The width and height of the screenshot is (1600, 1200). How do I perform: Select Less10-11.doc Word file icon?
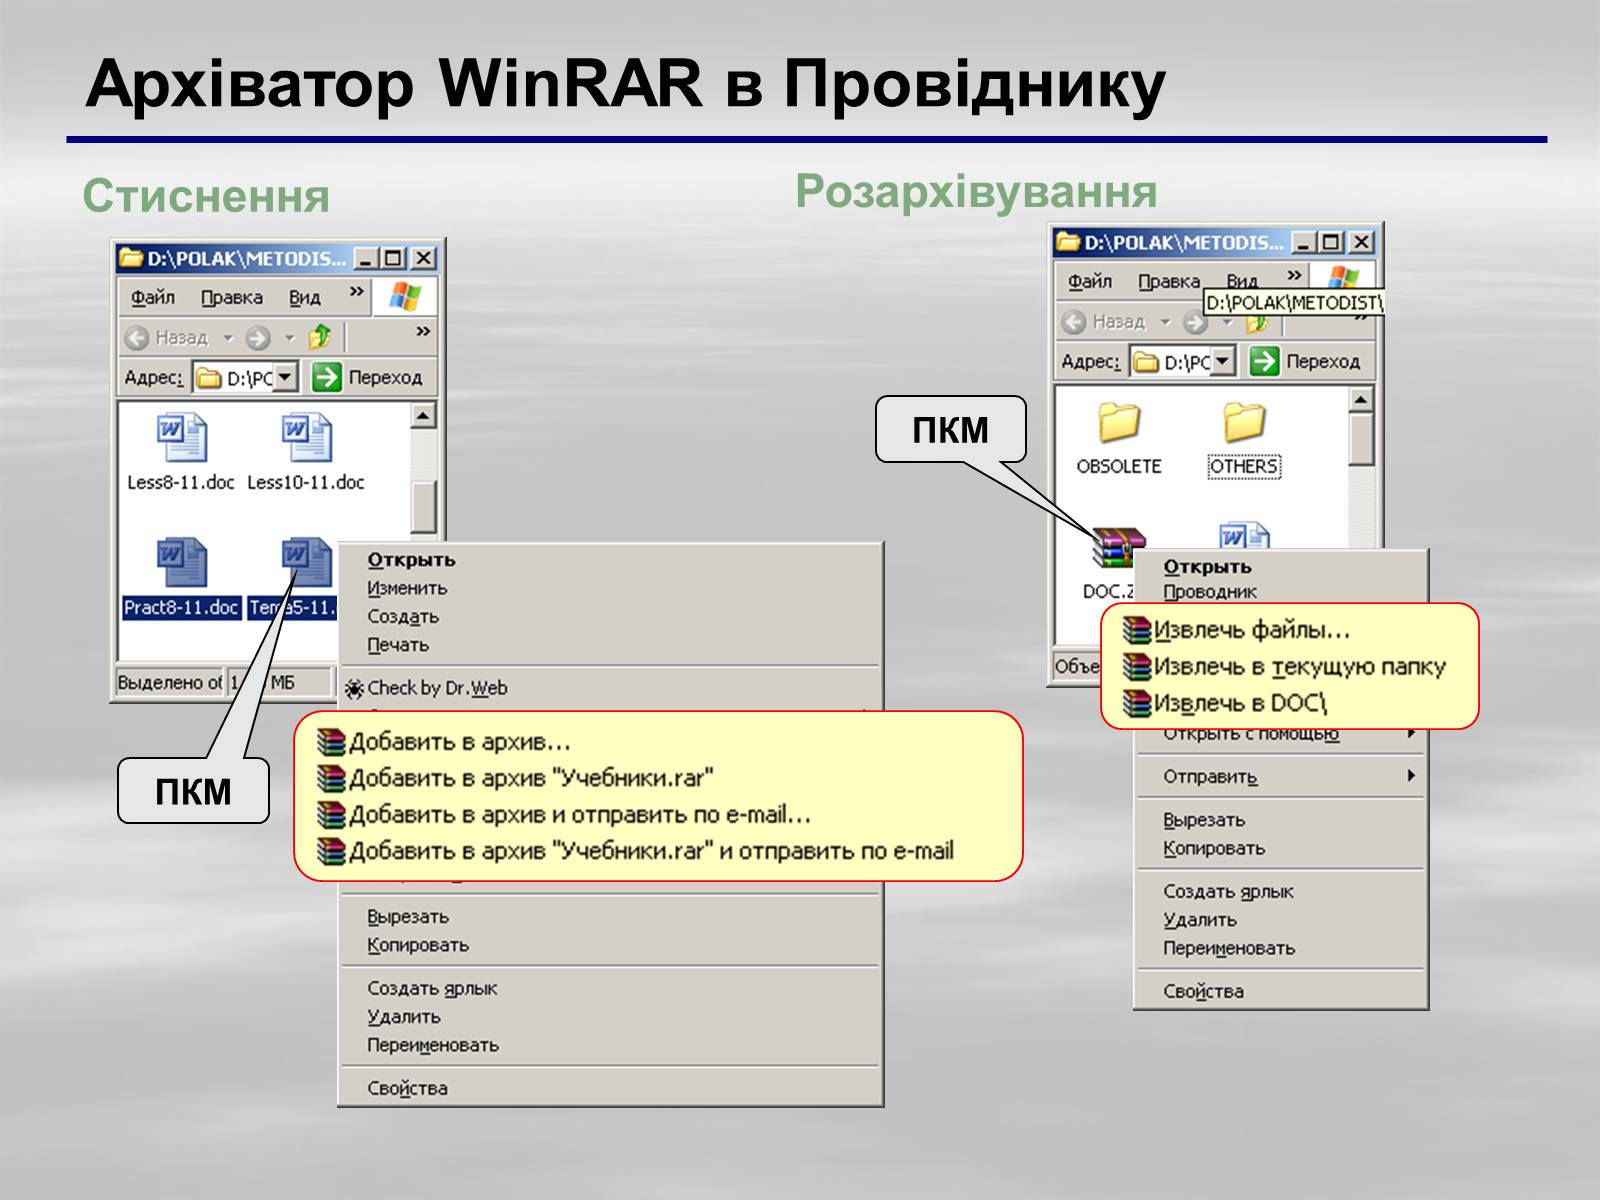click(x=306, y=438)
